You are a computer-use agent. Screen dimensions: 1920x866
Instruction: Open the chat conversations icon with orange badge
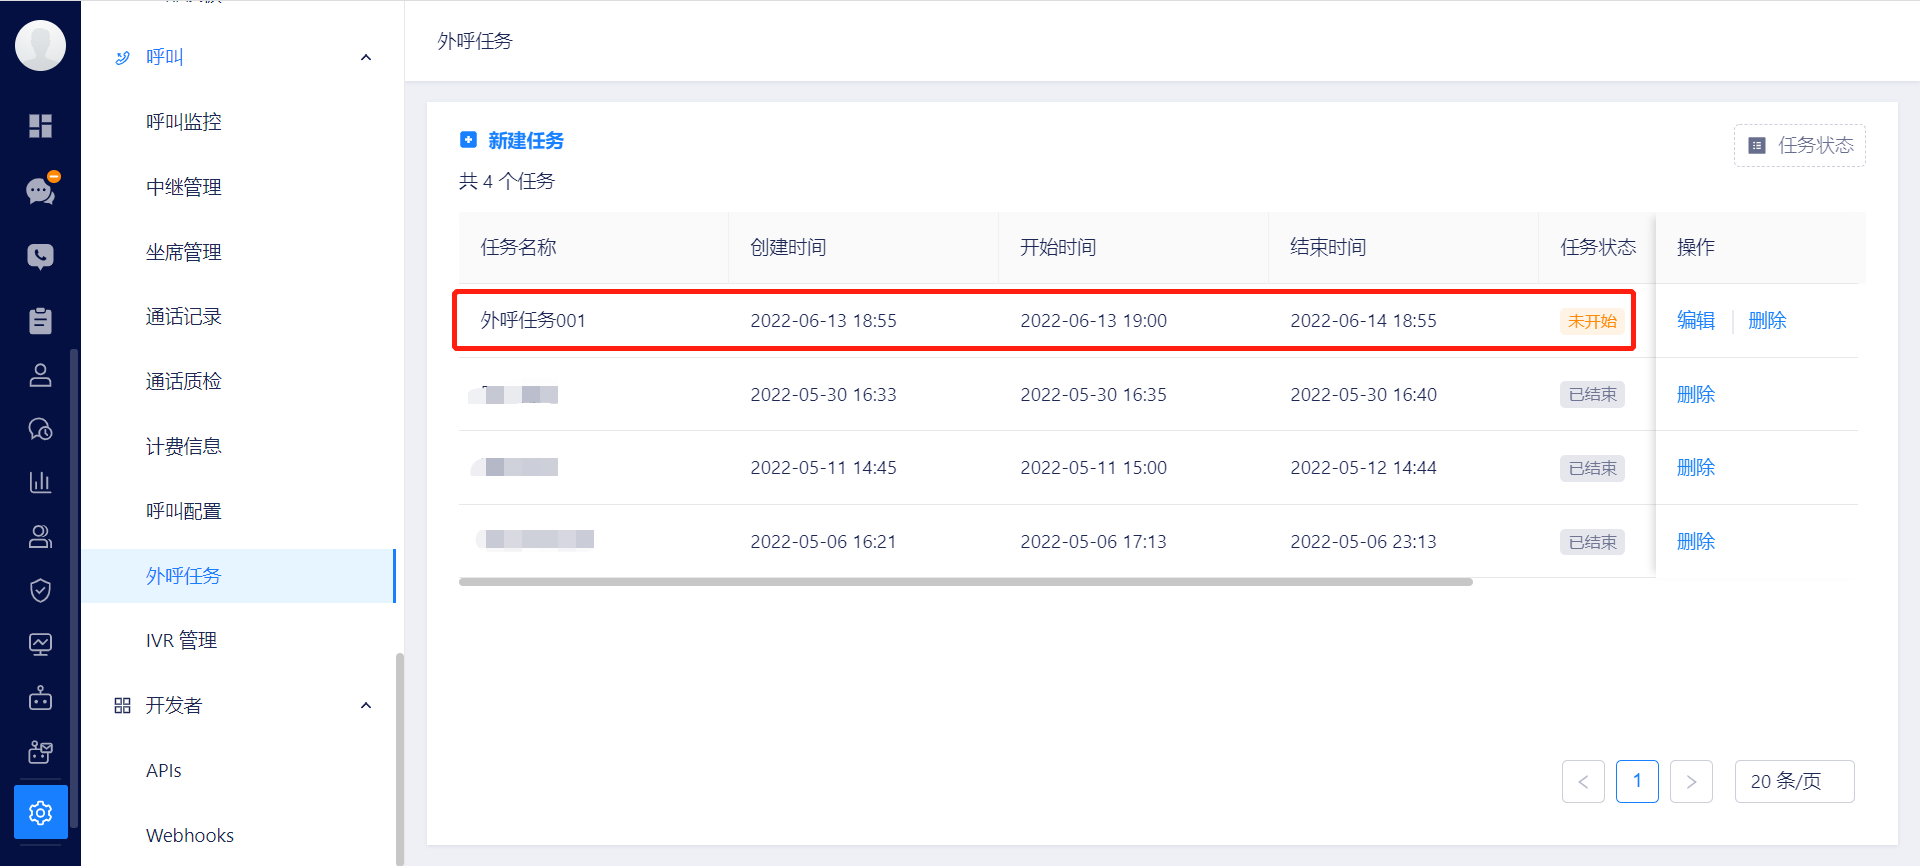tap(41, 190)
